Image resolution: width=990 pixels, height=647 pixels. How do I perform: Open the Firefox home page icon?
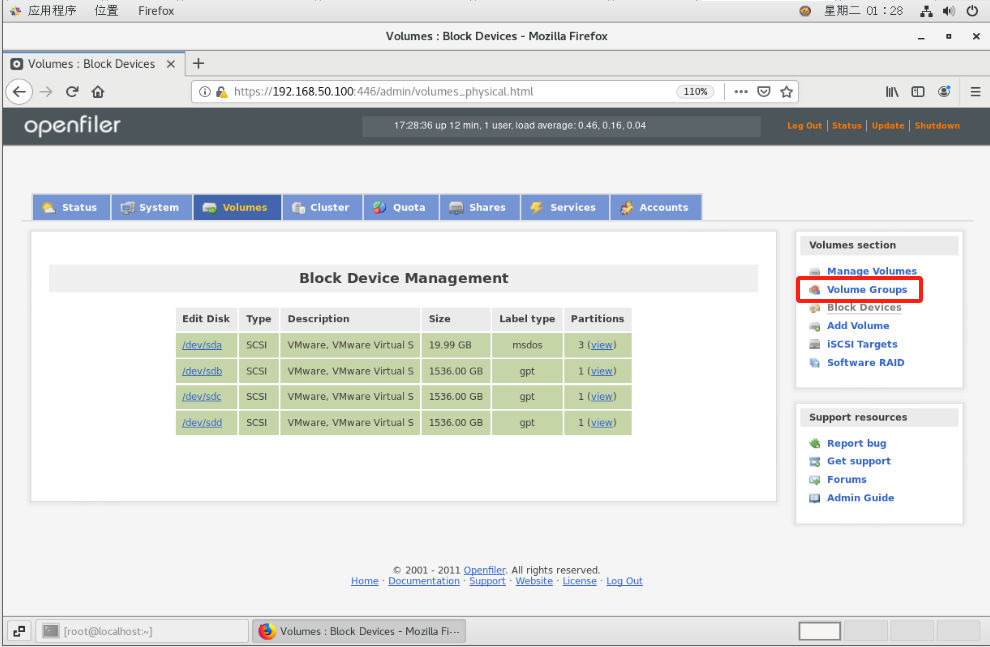pyautogui.click(x=98, y=92)
